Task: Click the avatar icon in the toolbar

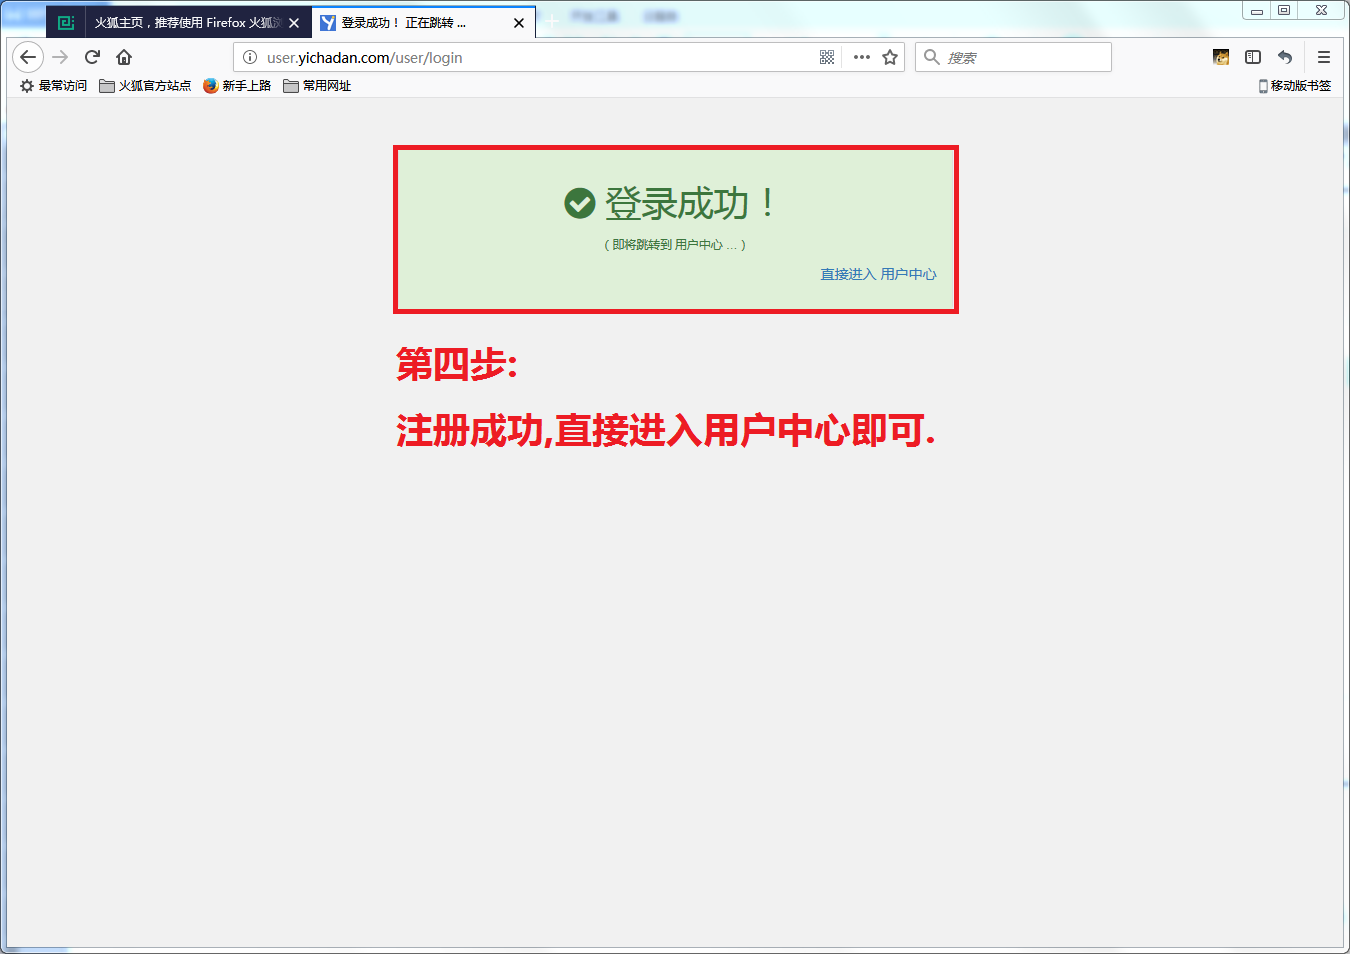Action: coord(1221,57)
